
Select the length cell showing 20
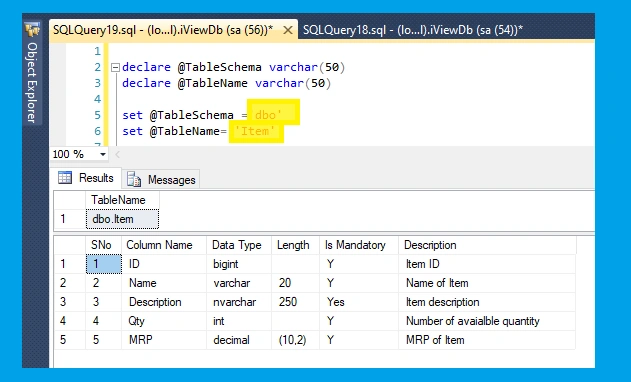point(295,283)
